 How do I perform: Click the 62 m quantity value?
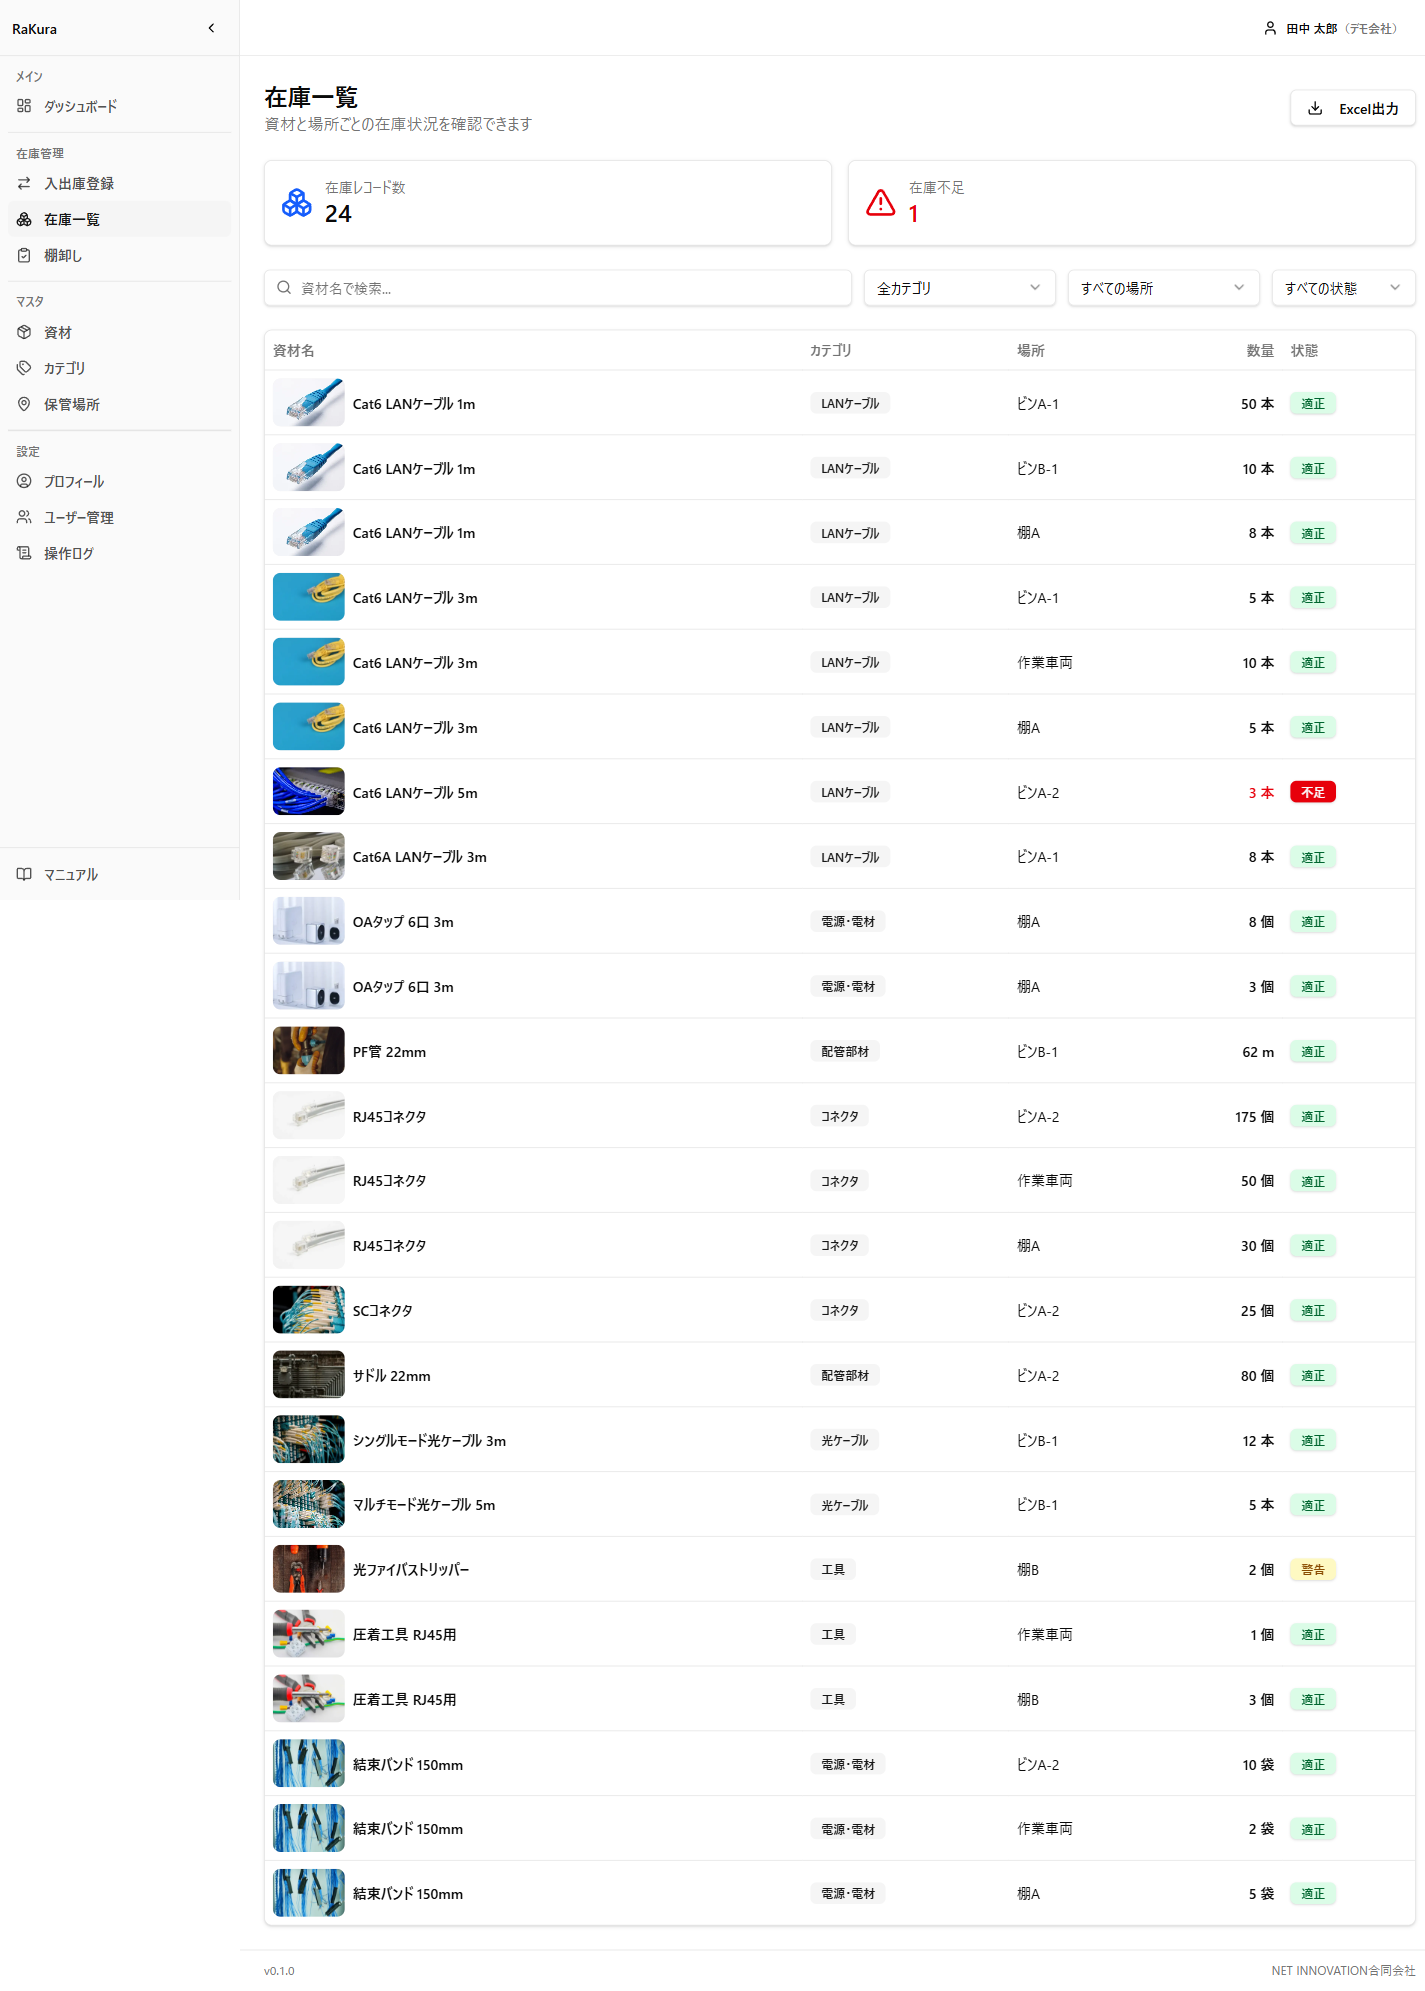point(1258,1051)
